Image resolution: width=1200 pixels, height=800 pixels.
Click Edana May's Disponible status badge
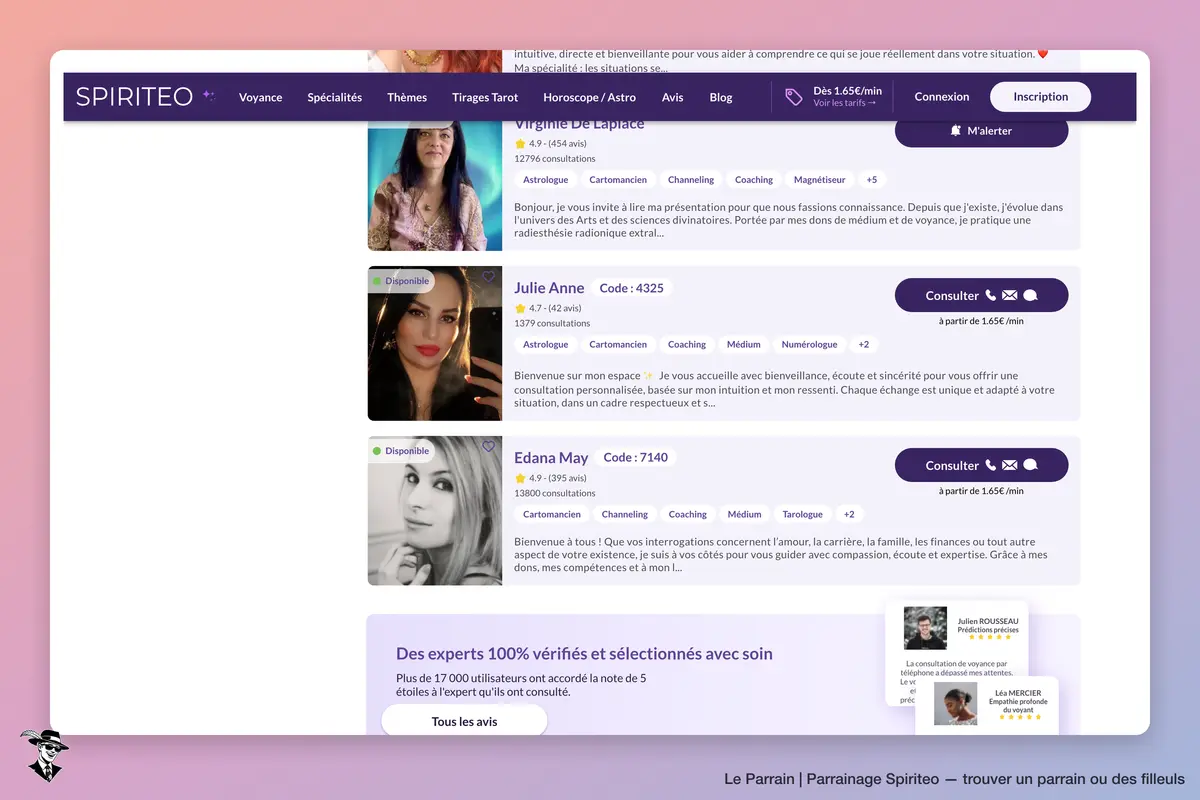coord(401,451)
